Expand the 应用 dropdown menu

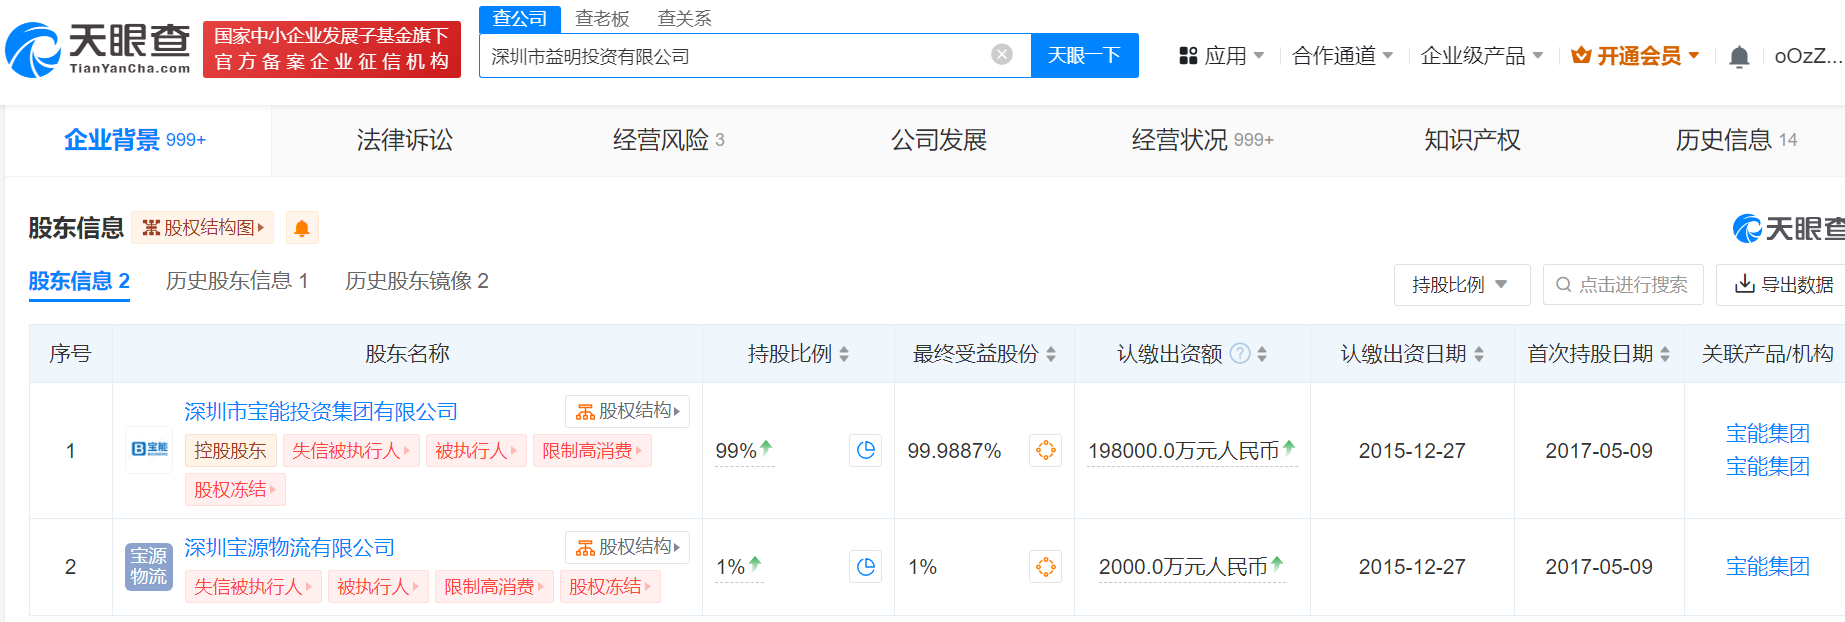1222,56
